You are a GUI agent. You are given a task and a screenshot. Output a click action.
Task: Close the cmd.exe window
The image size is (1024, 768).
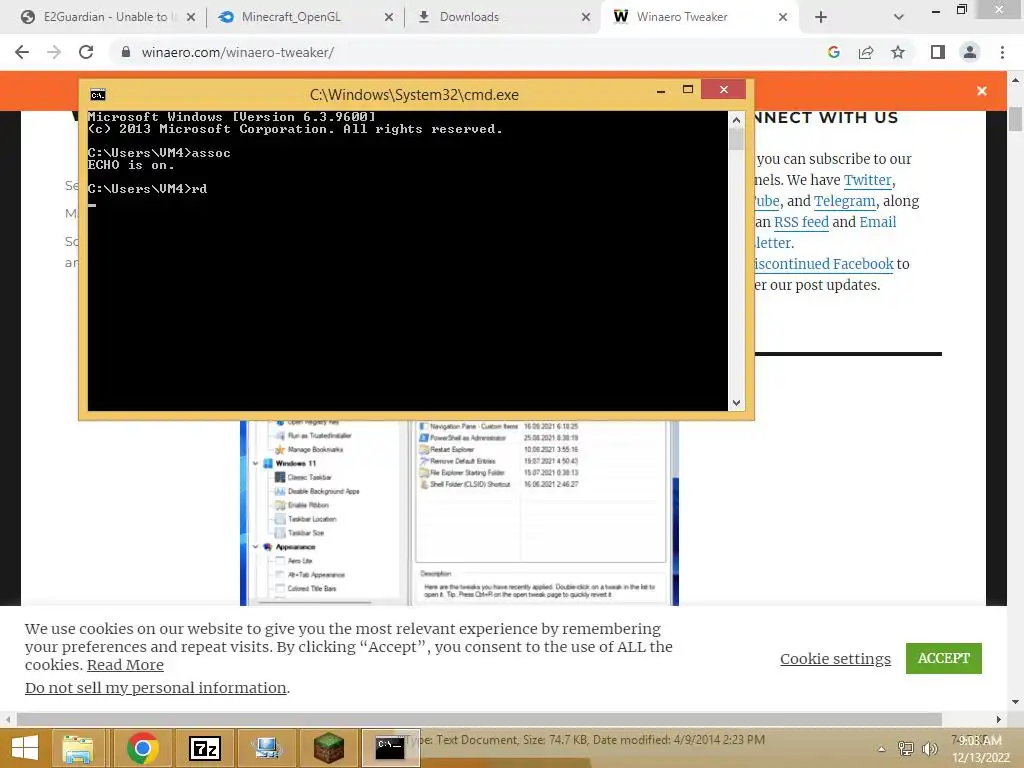point(724,89)
